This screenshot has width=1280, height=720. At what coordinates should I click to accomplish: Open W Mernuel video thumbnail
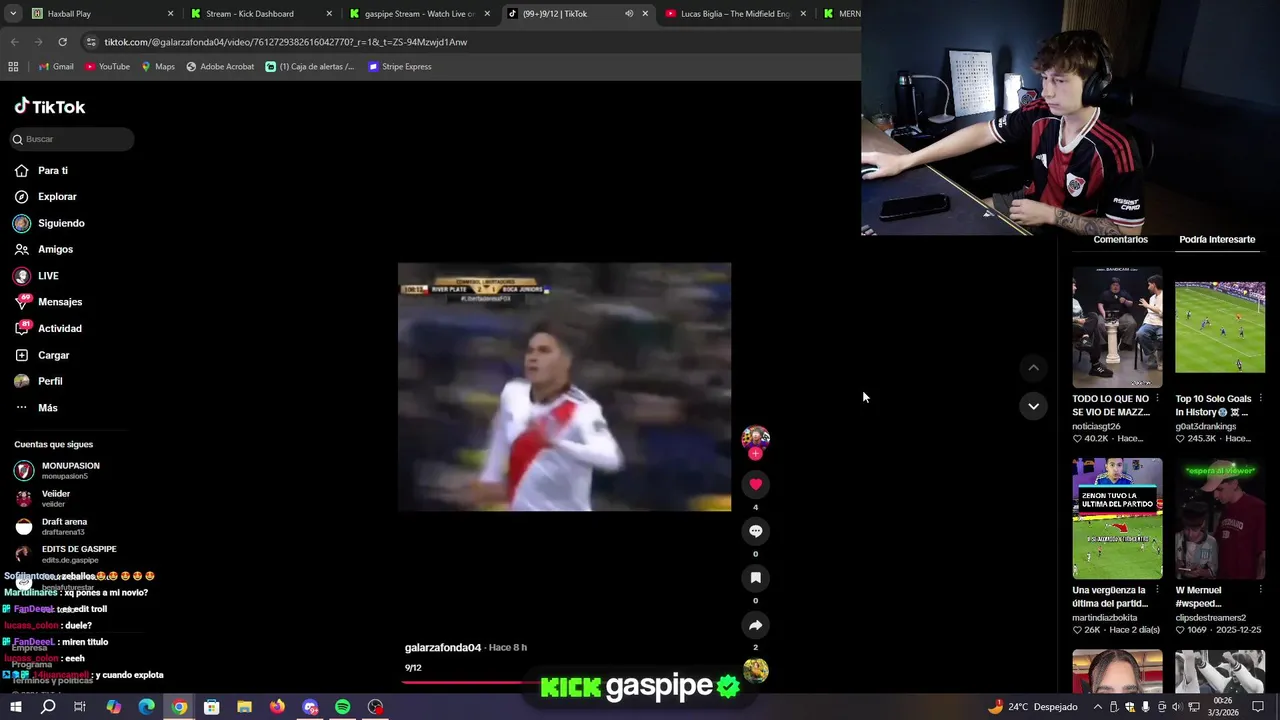1220,519
